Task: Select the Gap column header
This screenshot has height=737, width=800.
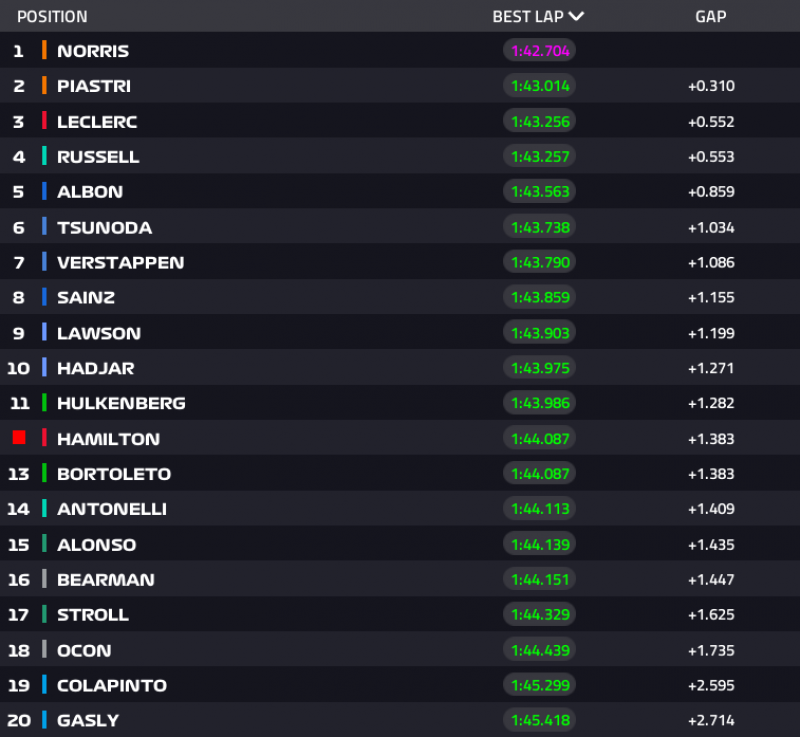Action: (710, 17)
